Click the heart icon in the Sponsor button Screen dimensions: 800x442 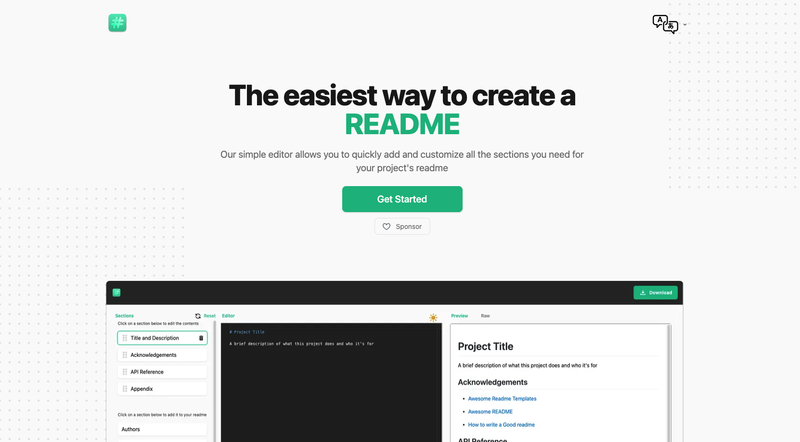point(386,226)
